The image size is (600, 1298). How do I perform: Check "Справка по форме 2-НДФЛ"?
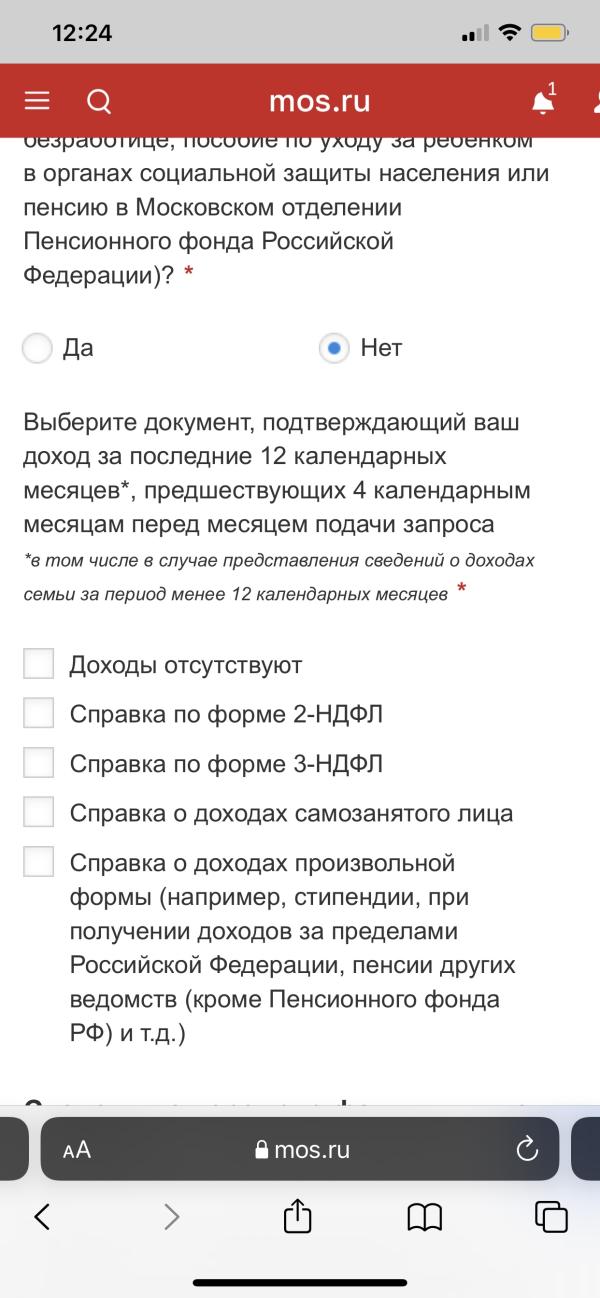pos(38,713)
